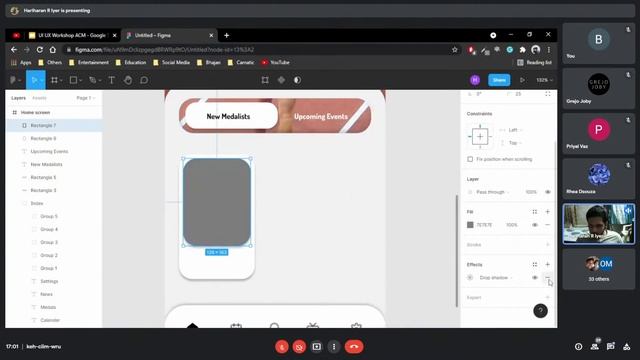
Task: Select Upcoming Events text layer
Action: point(54,151)
